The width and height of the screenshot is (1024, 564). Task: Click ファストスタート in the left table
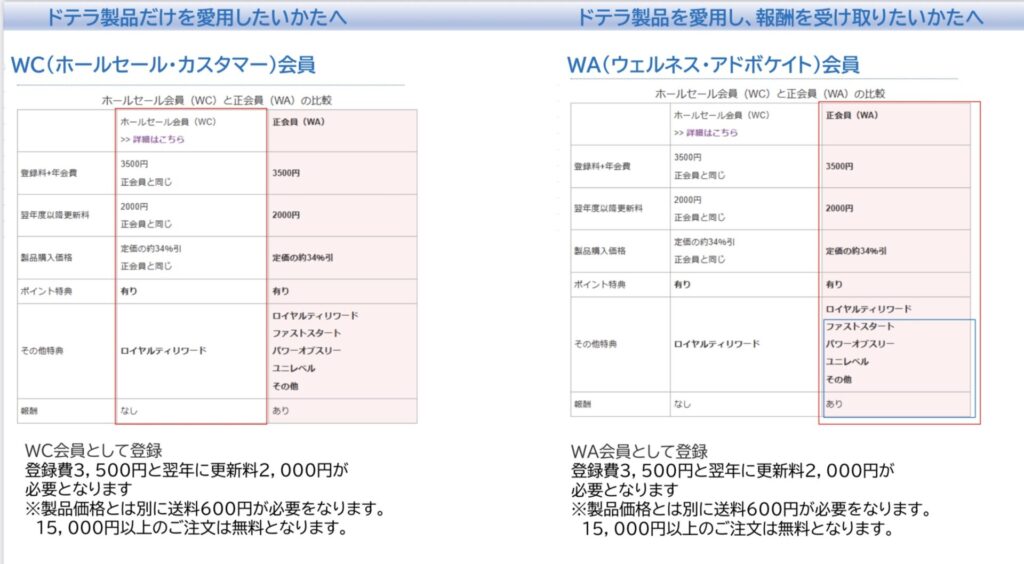pyautogui.click(x=306, y=333)
